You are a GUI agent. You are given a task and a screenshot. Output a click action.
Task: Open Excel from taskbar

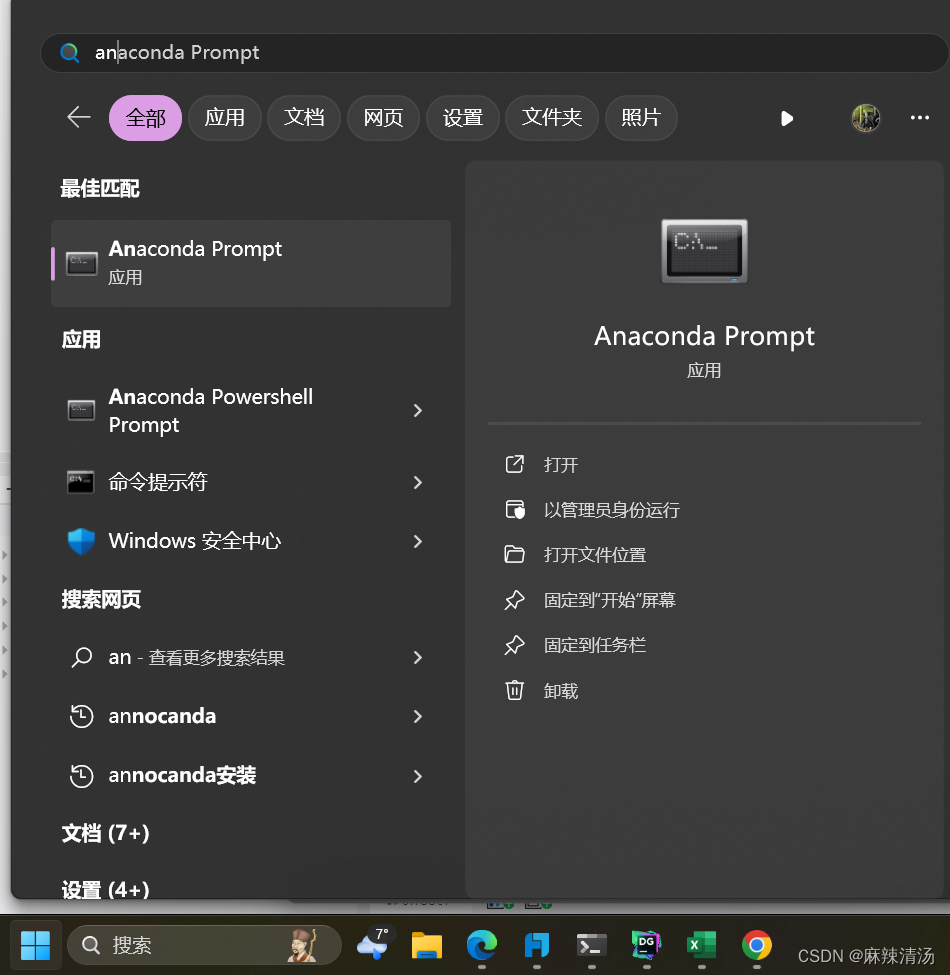pyautogui.click(x=701, y=945)
